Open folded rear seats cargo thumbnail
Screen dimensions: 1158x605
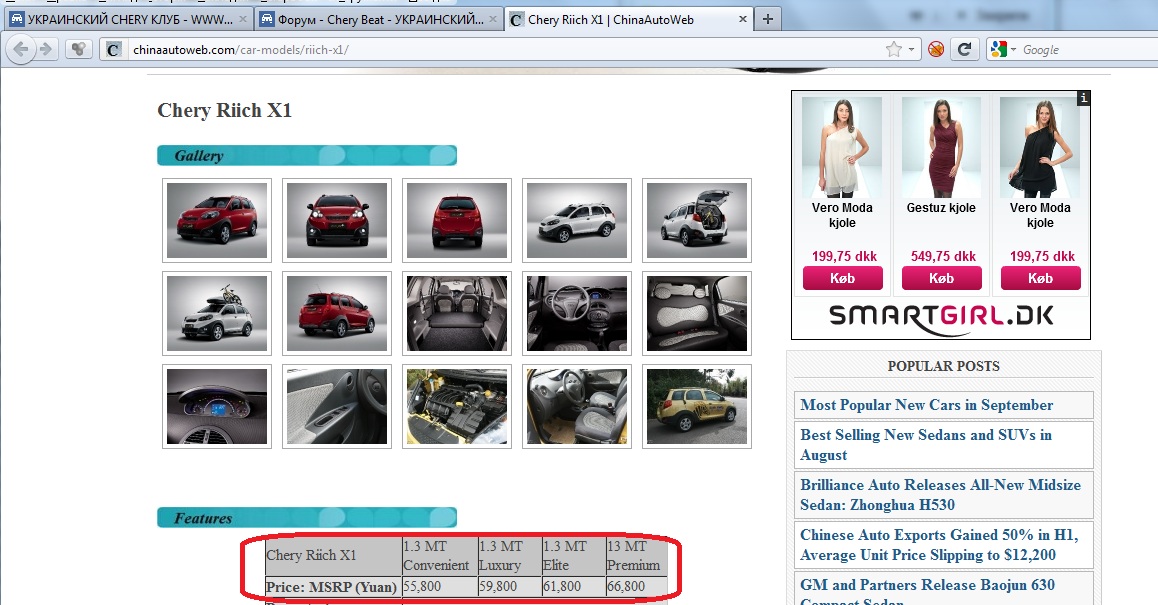click(457, 313)
